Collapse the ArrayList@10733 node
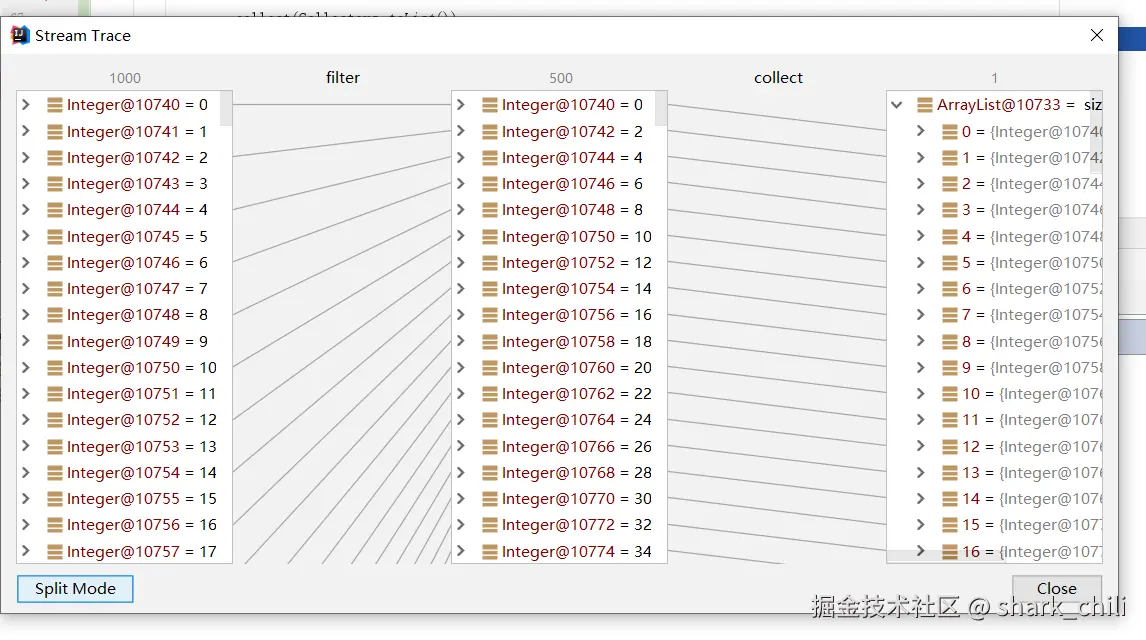Viewport: 1146px width, 640px height. click(896, 104)
